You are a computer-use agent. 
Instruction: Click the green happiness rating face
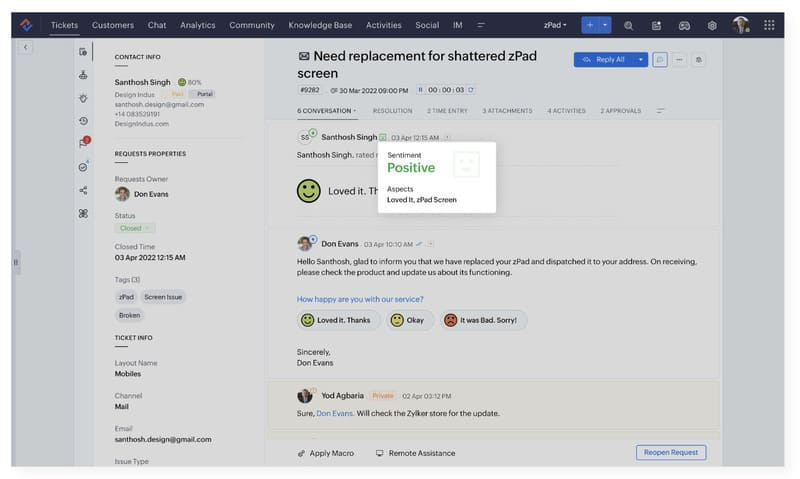(x=182, y=82)
